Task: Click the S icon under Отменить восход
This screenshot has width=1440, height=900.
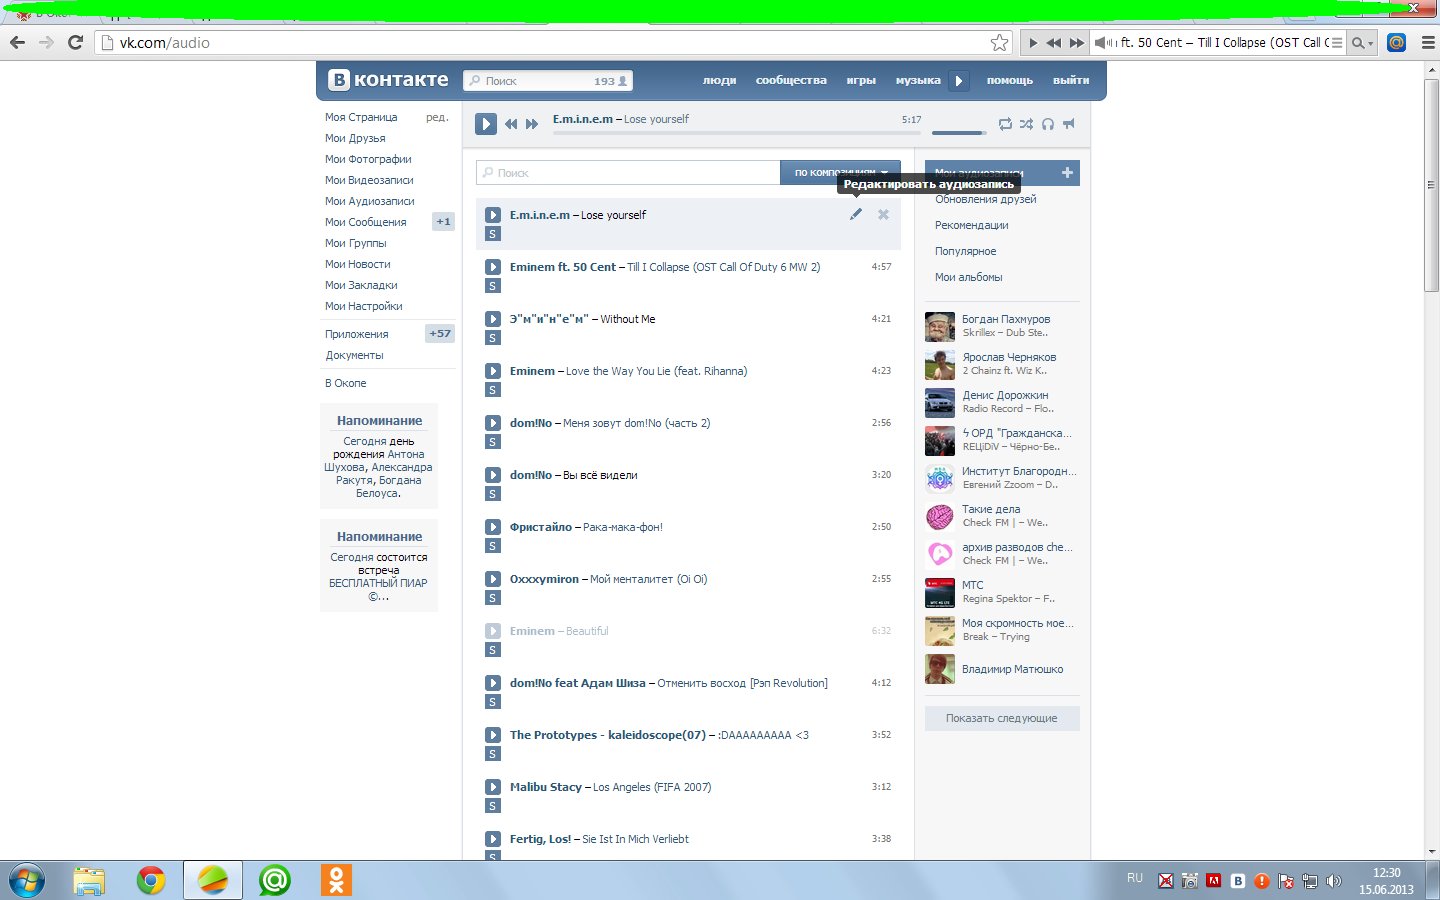Action: tap(492, 702)
